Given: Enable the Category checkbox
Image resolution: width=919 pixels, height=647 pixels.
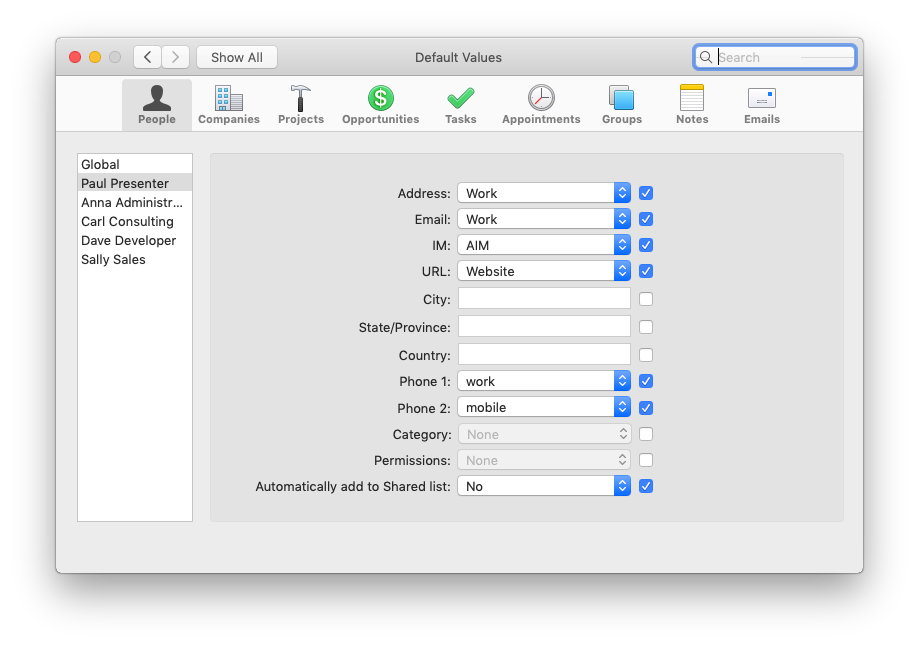Looking at the screenshot, I should point(646,434).
